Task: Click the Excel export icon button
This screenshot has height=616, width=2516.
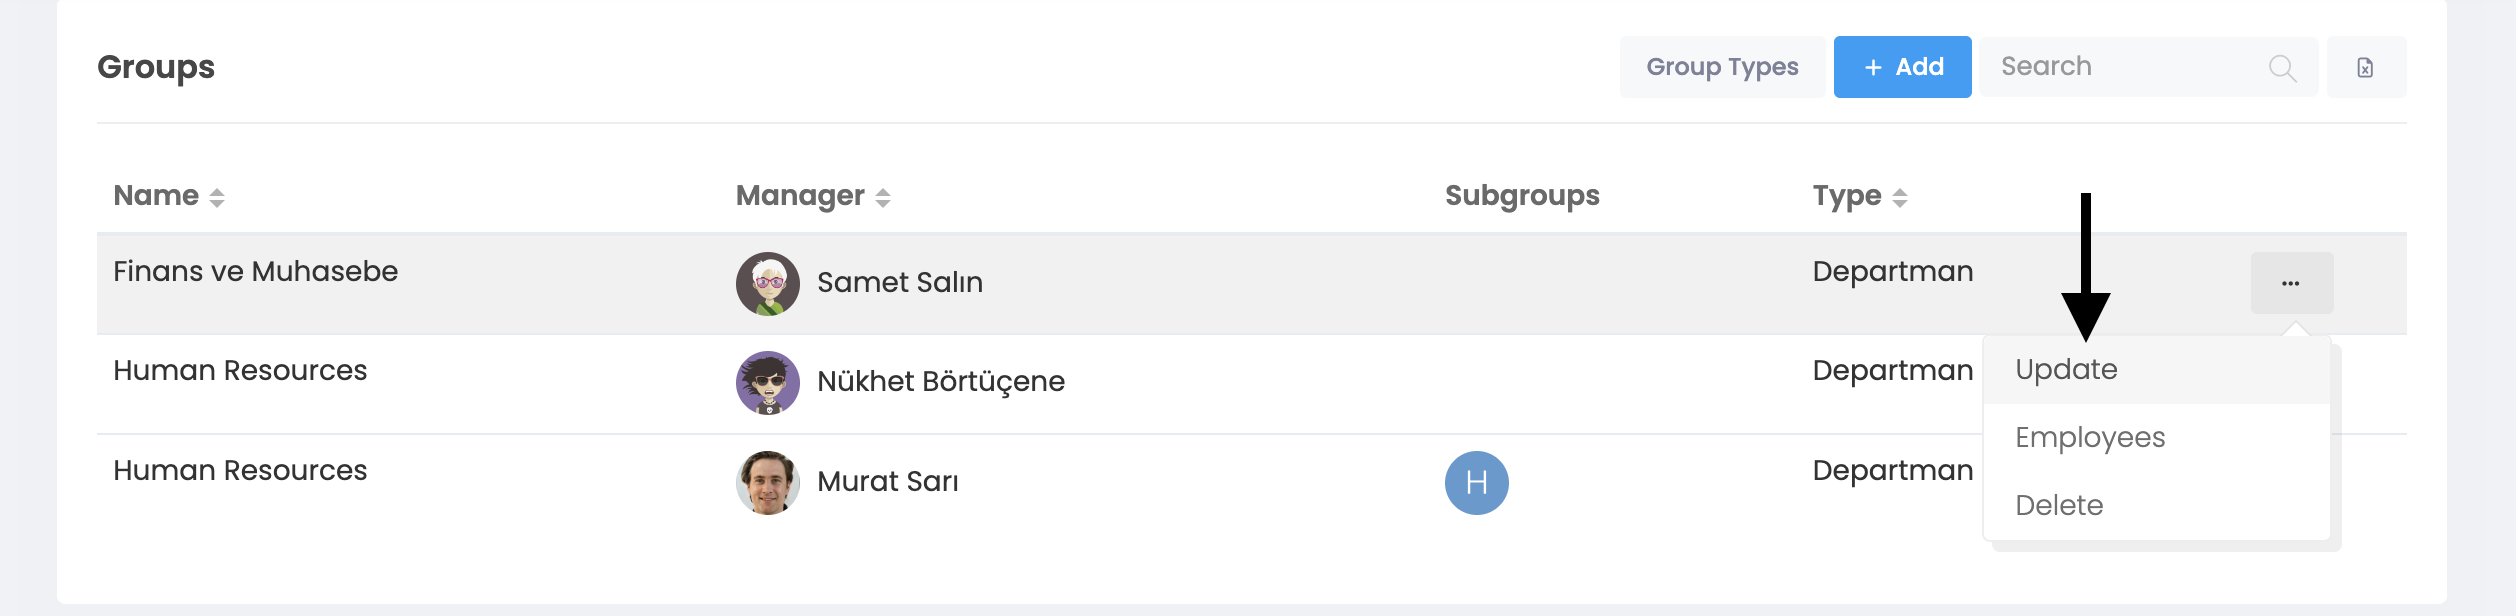Action: click(2365, 67)
